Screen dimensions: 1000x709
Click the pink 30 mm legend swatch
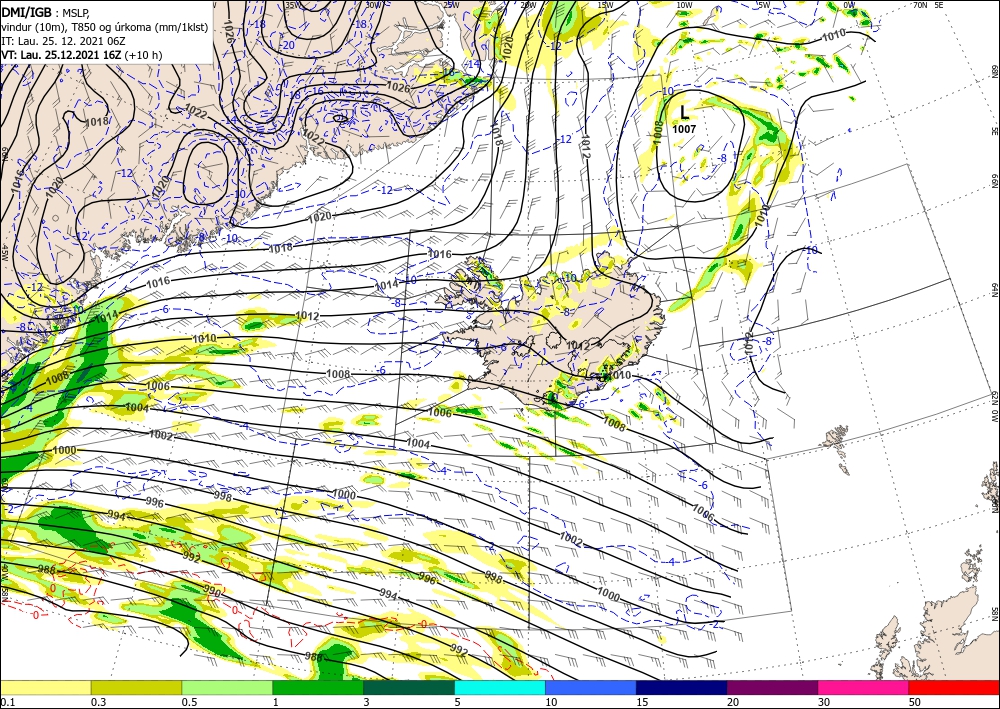click(864, 687)
